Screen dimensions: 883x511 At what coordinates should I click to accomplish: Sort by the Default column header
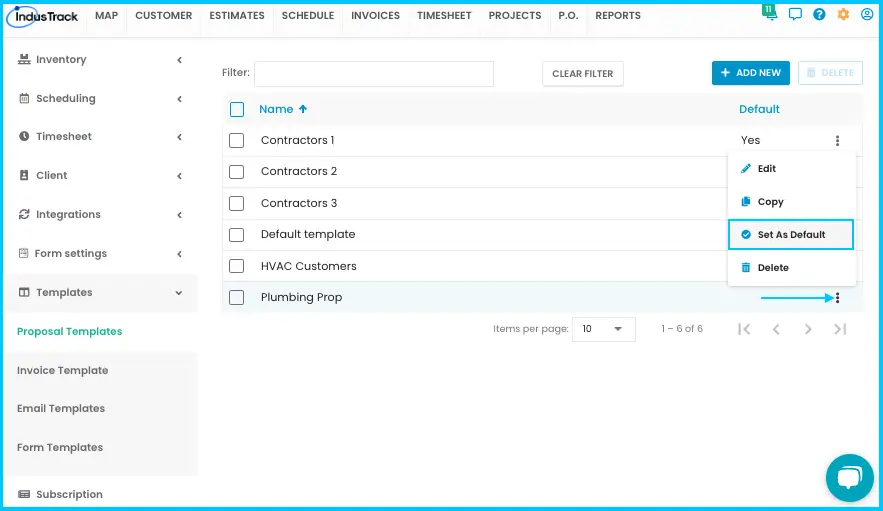click(x=759, y=109)
